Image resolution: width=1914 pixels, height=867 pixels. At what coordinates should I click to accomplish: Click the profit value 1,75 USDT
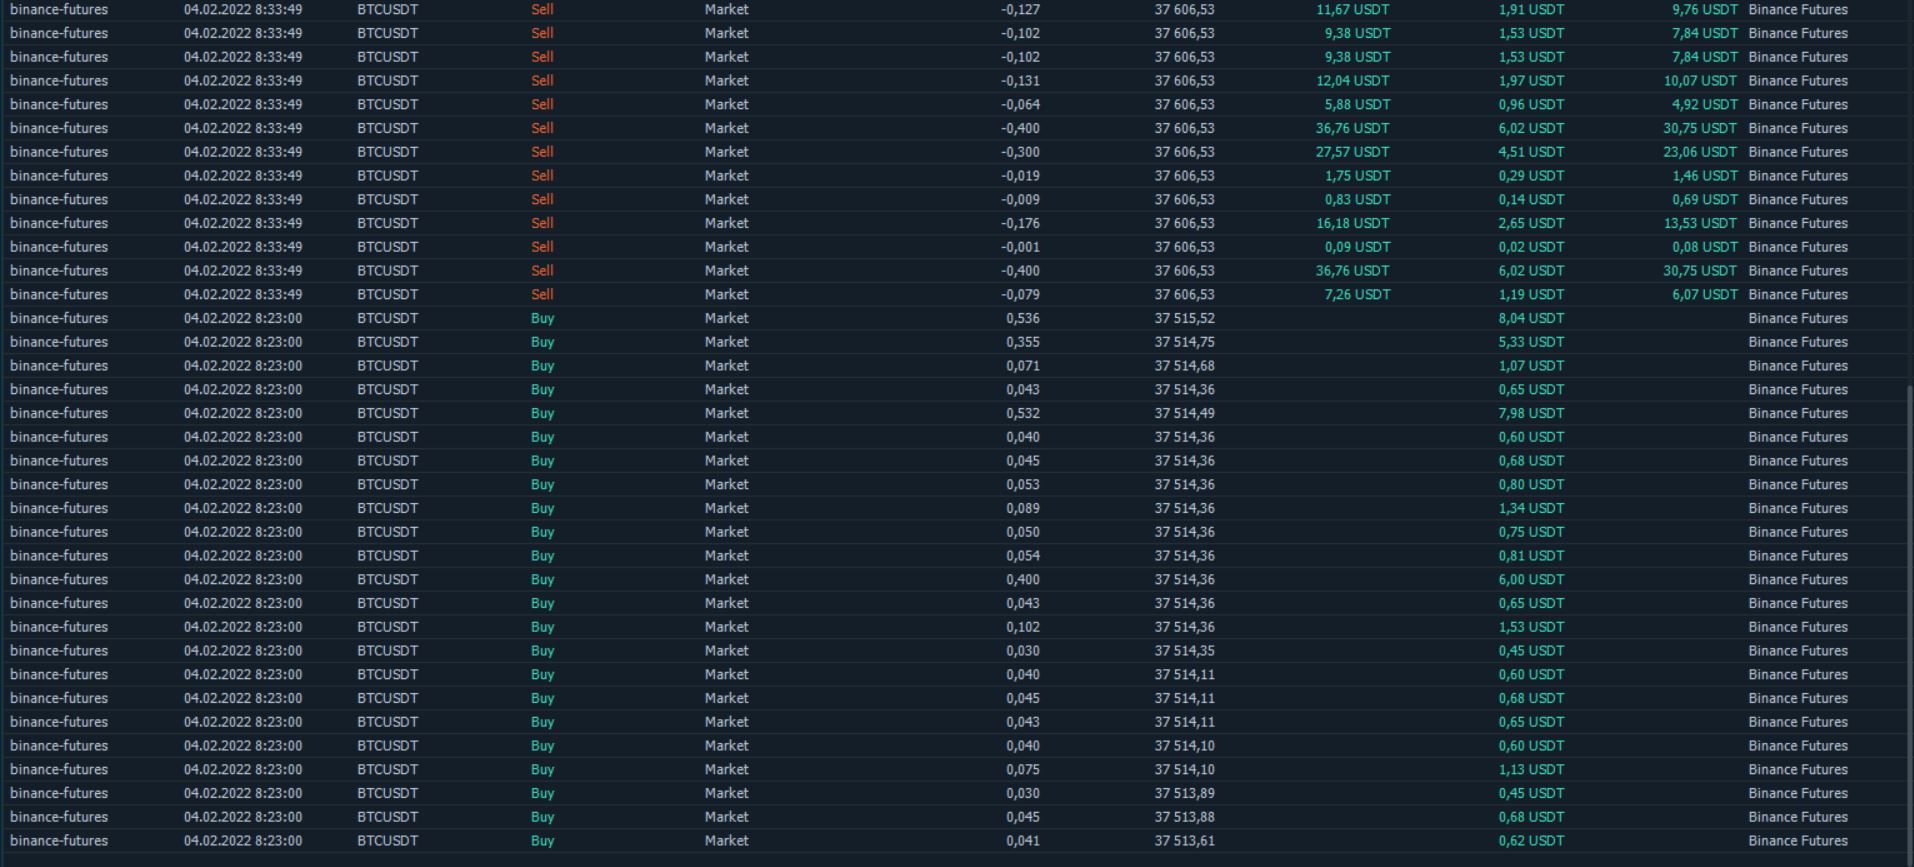point(1357,176)
